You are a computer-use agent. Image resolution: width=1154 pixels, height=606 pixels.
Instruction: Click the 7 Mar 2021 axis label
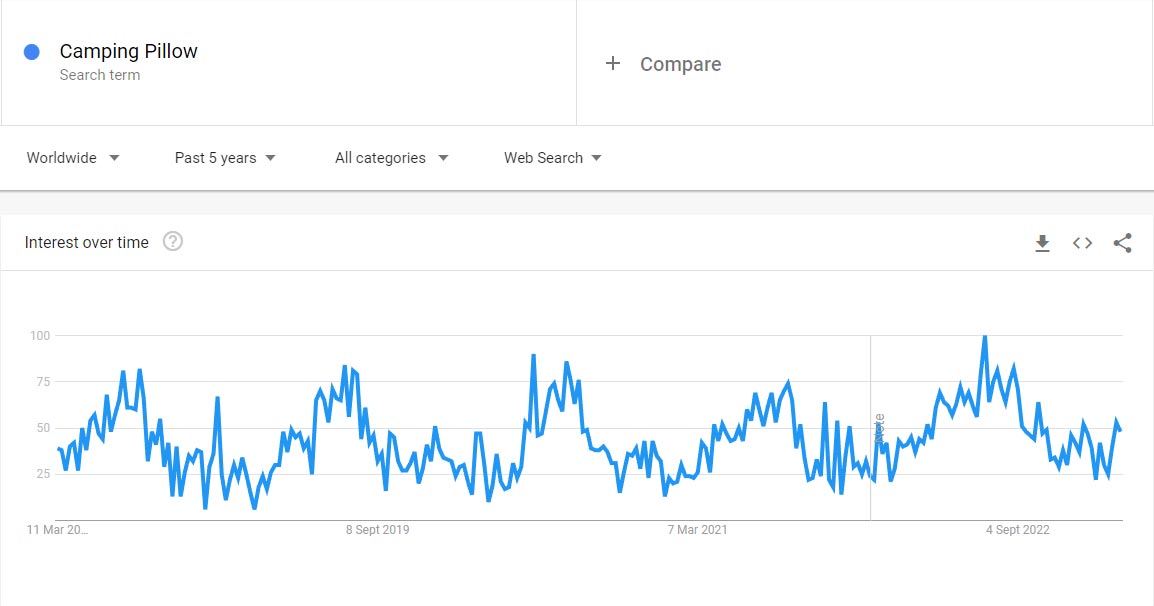tap(698, 530)
